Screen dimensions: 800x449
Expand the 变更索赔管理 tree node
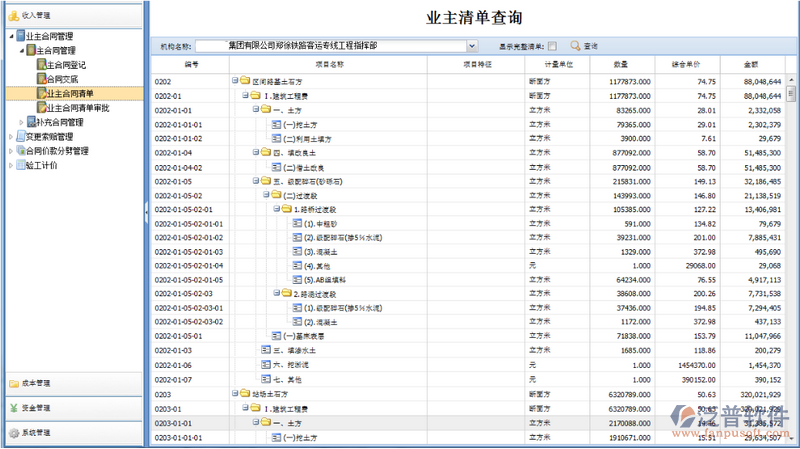click(11, 137)
